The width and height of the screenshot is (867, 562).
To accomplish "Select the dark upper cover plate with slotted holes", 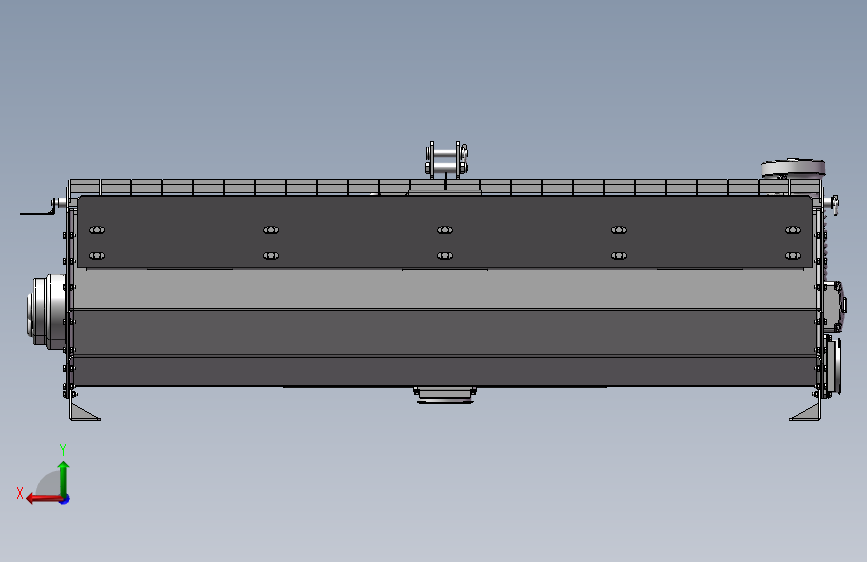I will pos(445,232).
